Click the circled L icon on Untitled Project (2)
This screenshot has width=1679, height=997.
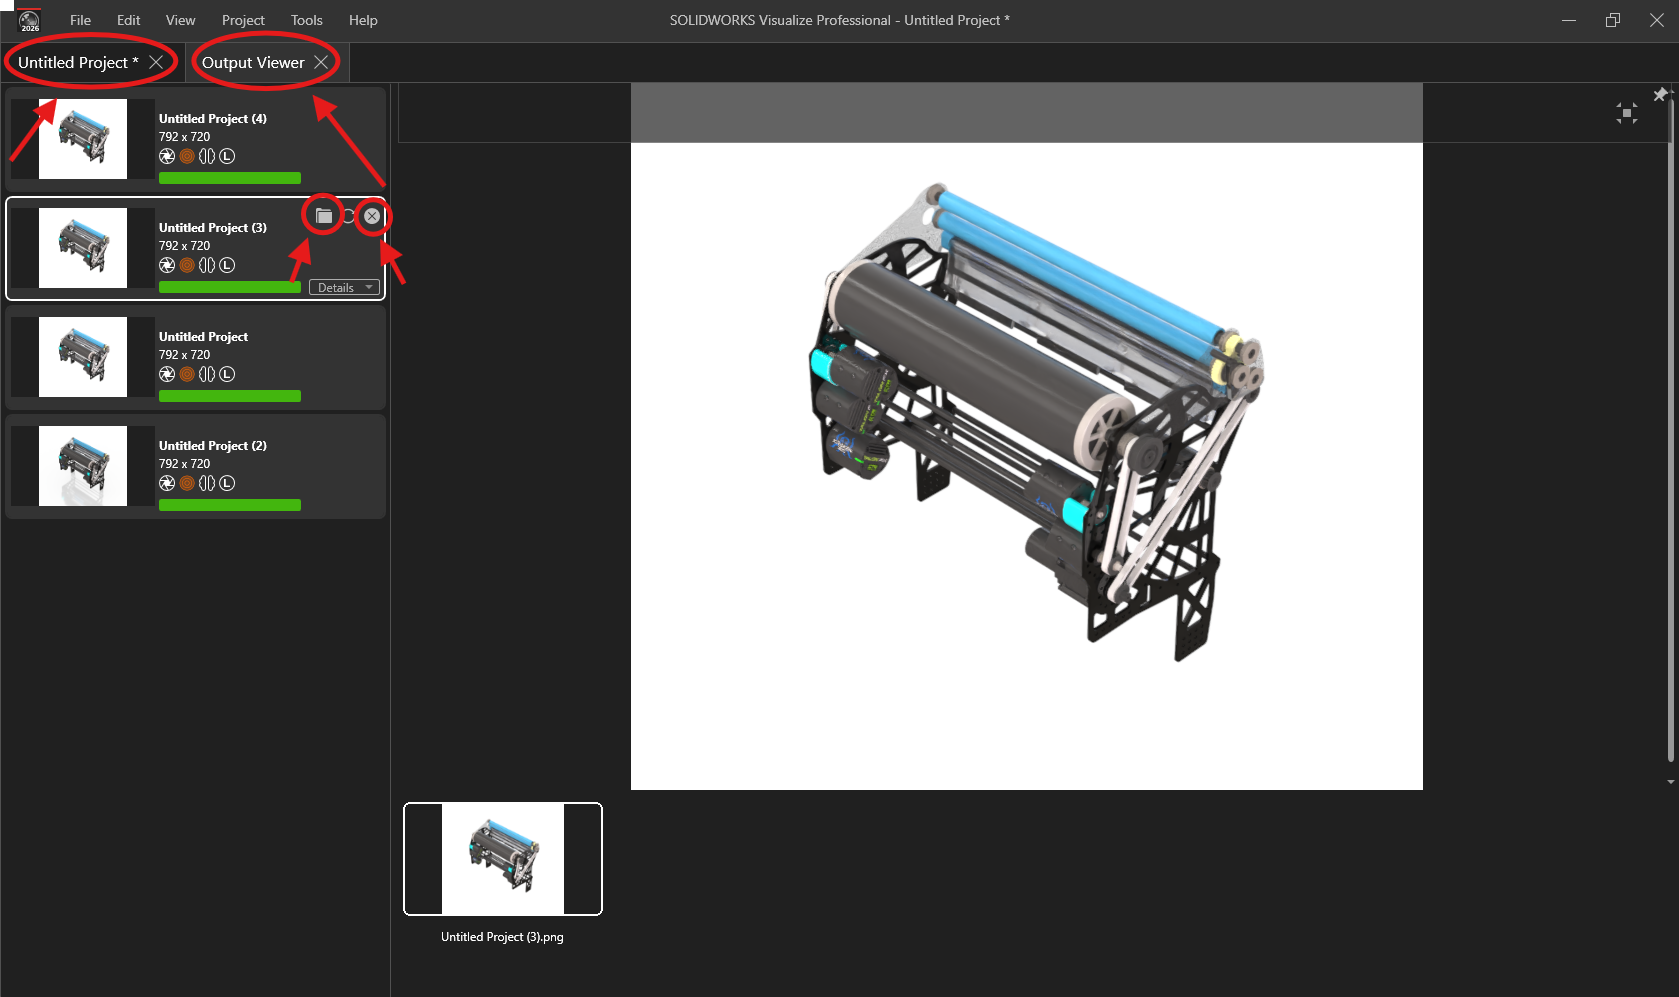point(227,483)
